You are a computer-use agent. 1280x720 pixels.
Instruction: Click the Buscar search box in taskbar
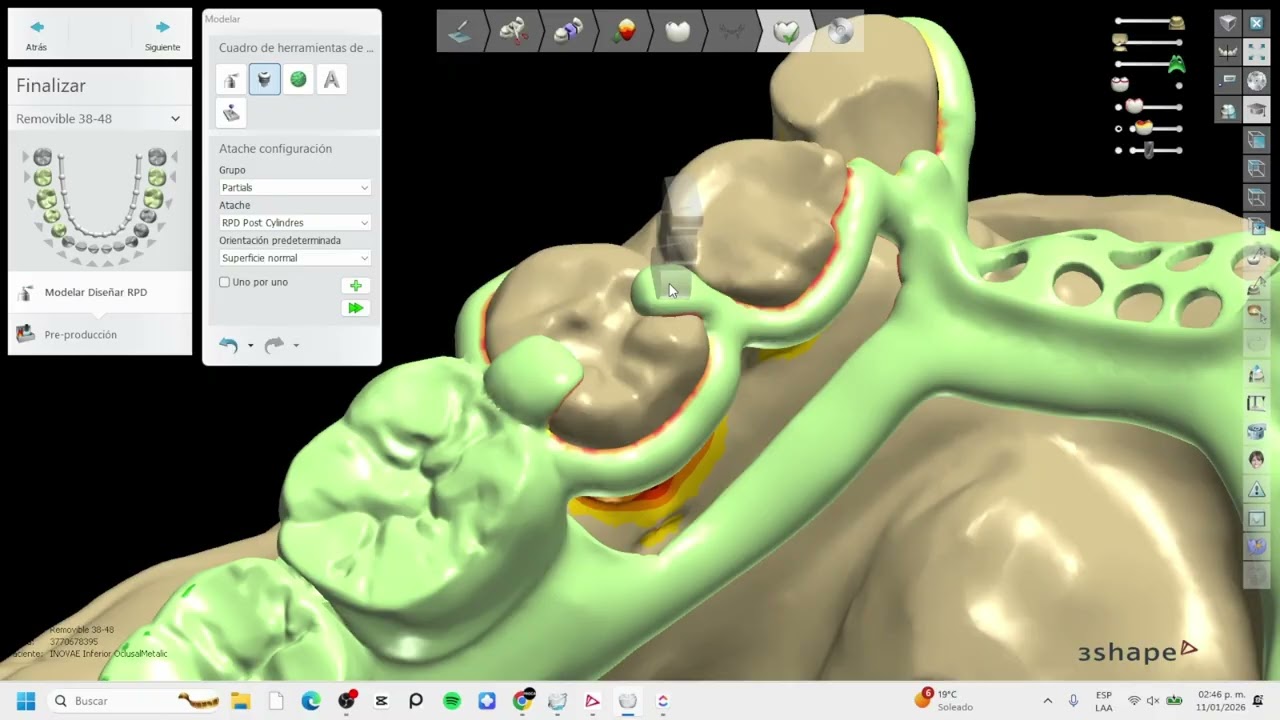pyautogui.click(x=135, y=701)
